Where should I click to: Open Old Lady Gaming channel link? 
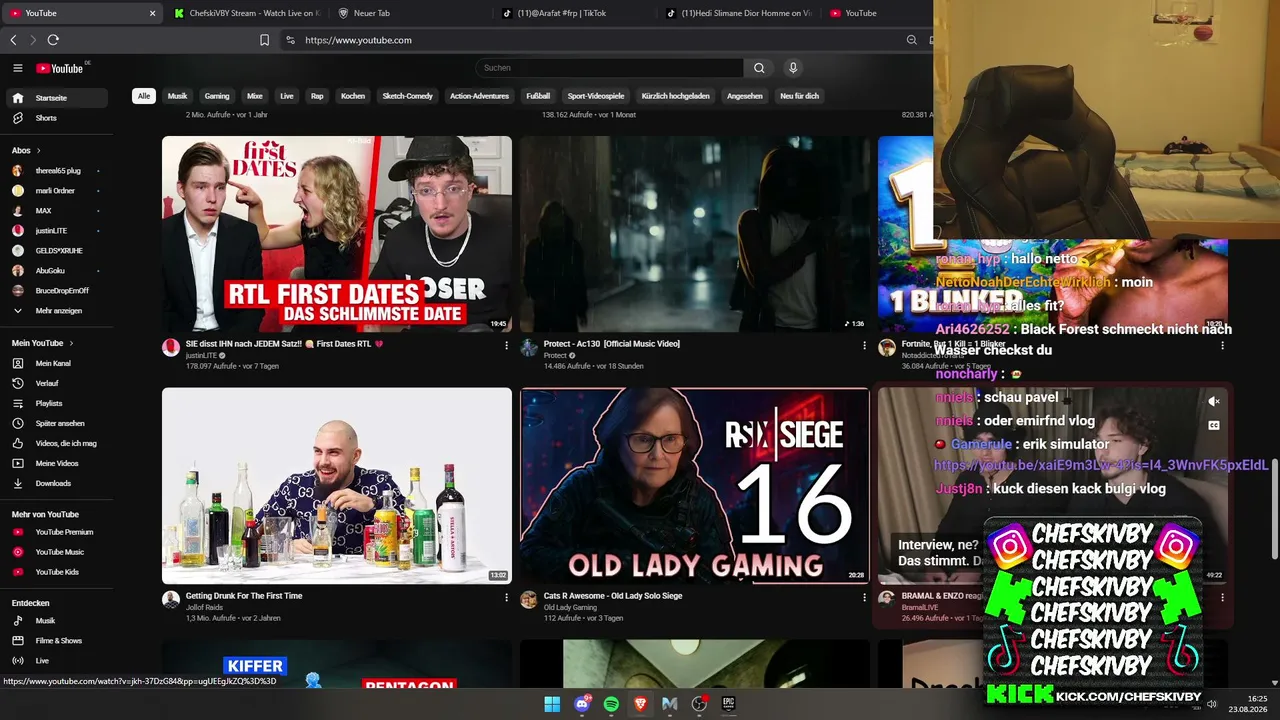[x=570, y=607]
